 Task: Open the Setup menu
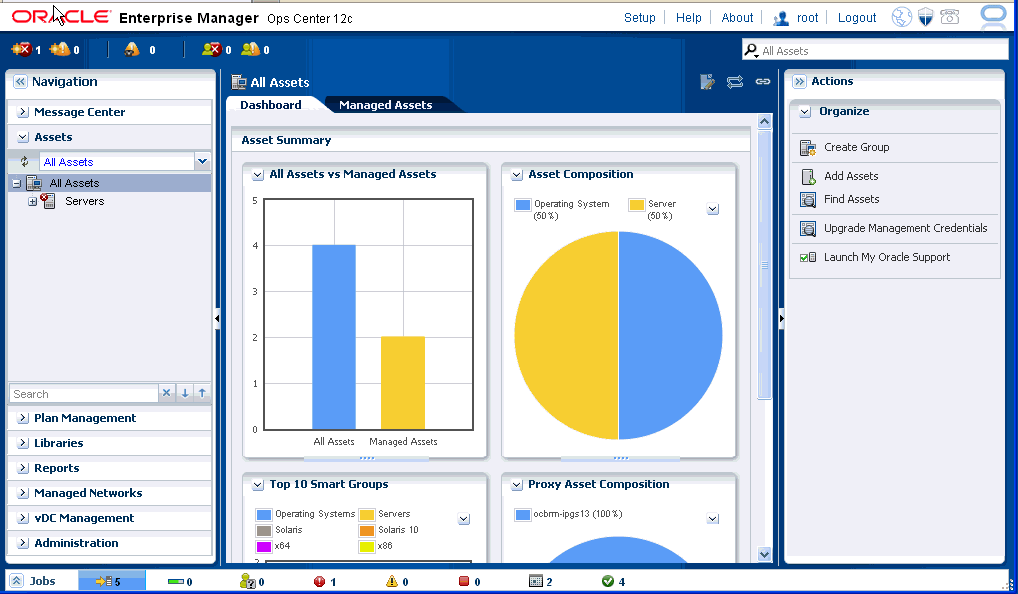pyautogui.click(x=639, y=18)
